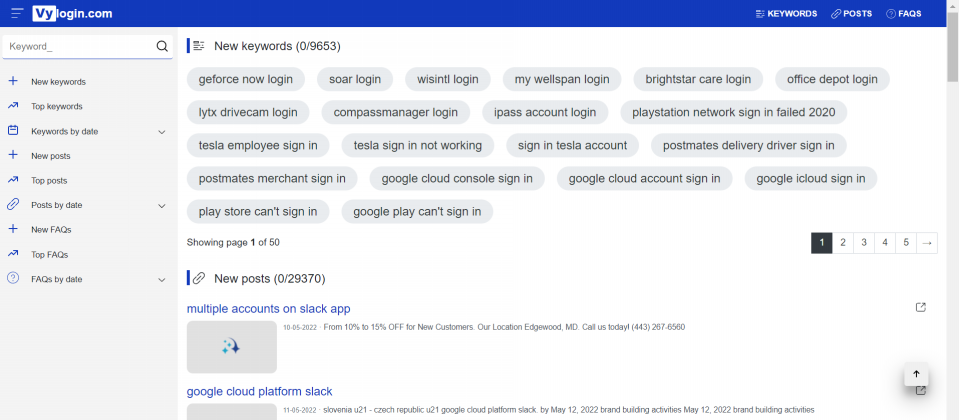Expand Posts by date chevron
Screen dimensions: 959x420
(162, 206)
